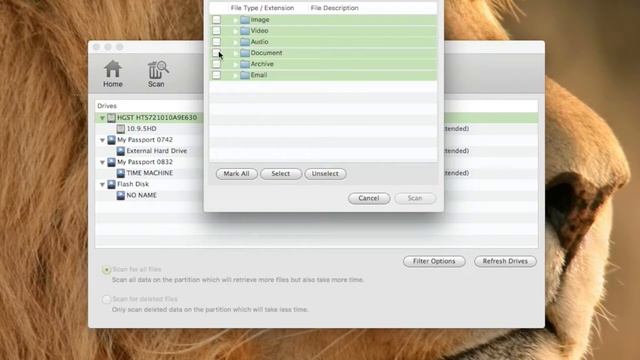Select the My Passport 0832 drive name
This screenshot has width=640, height=360.
point(145,162)
